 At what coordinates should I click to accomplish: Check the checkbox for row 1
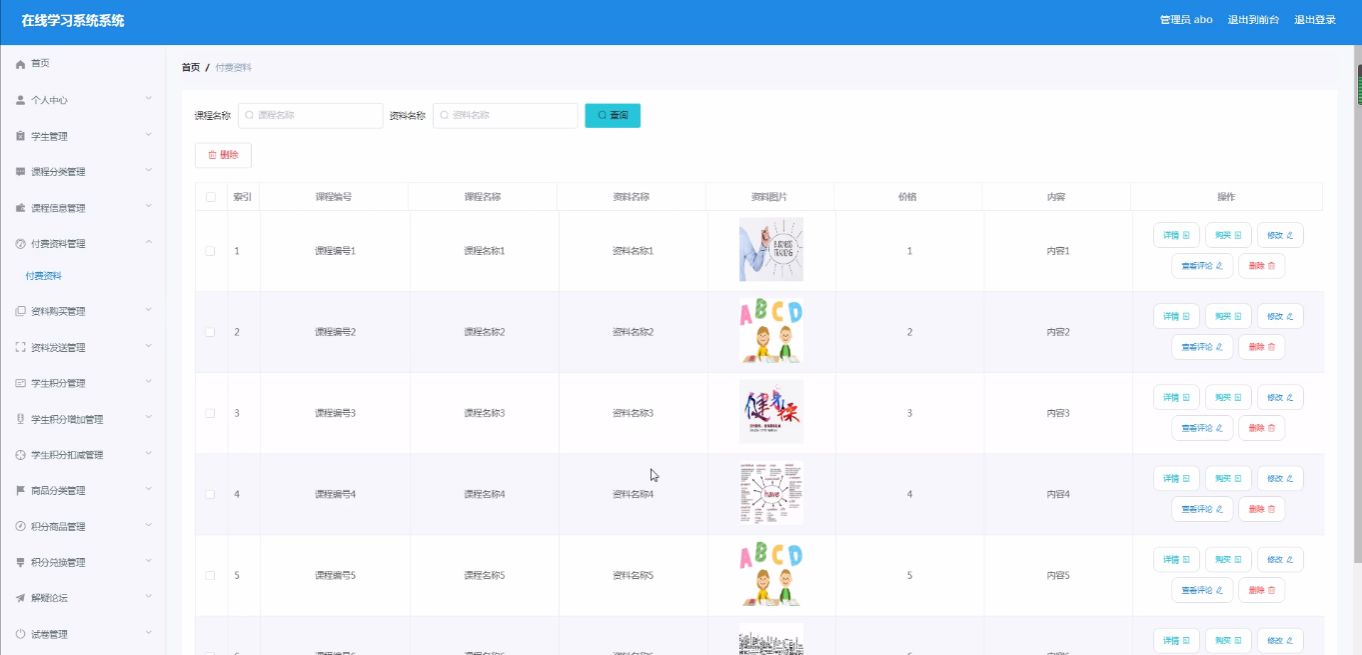point(211,251)
